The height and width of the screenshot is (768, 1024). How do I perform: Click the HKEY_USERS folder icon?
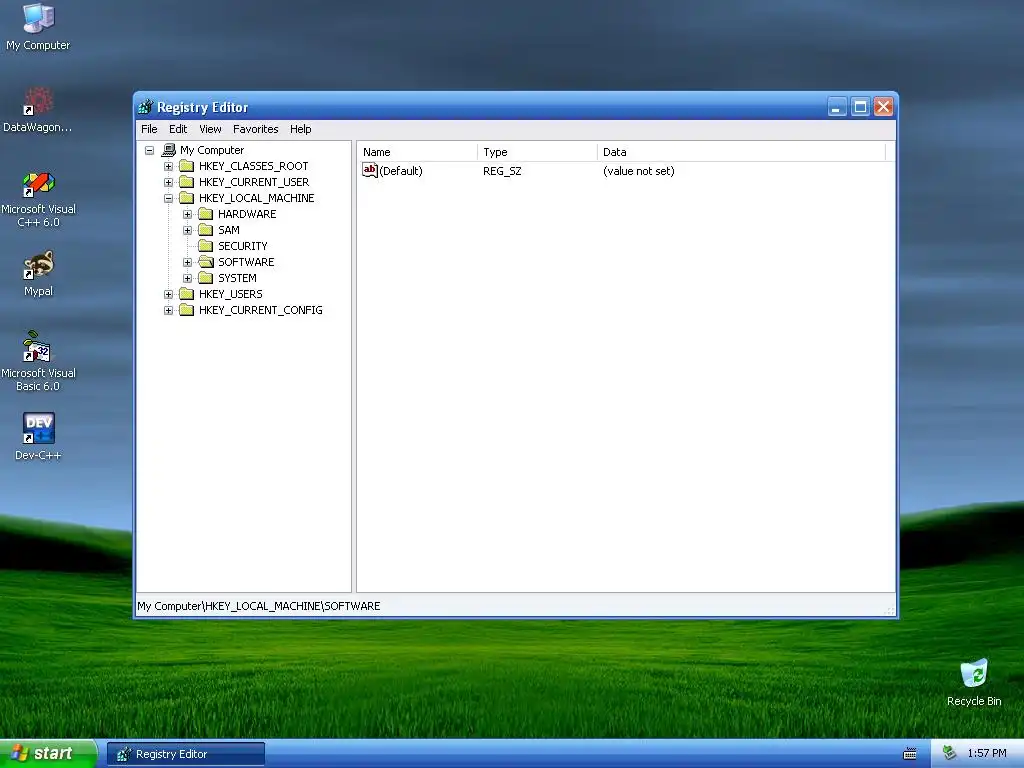click(x=187, y=294)
